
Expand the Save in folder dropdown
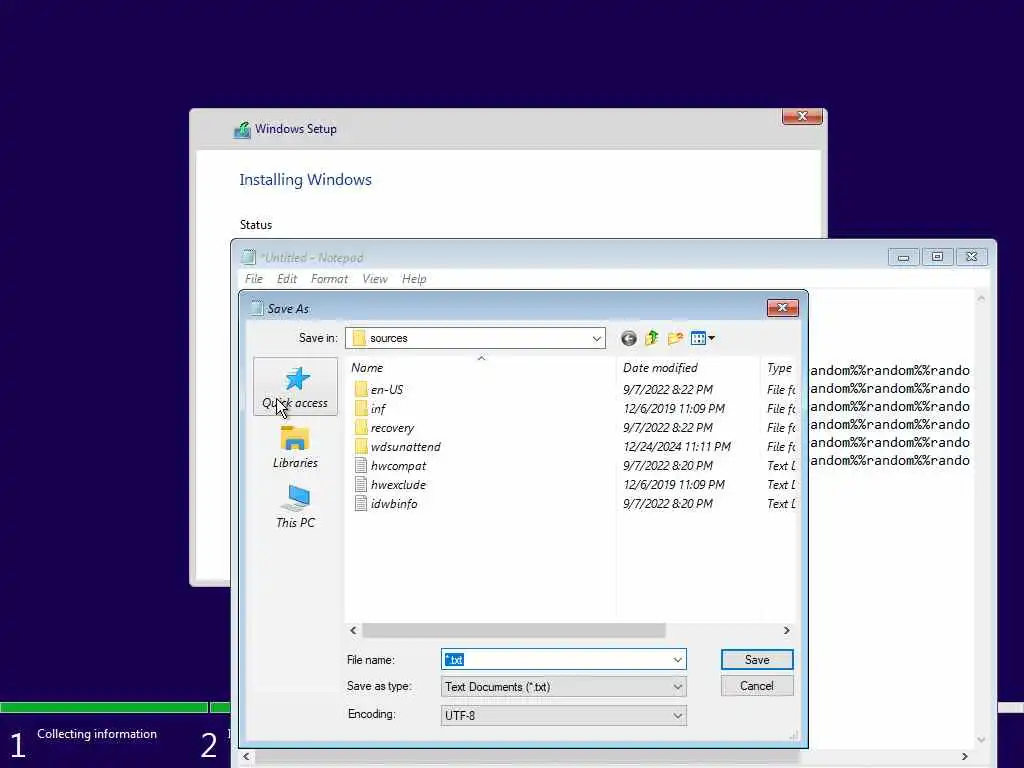(596, 338)
